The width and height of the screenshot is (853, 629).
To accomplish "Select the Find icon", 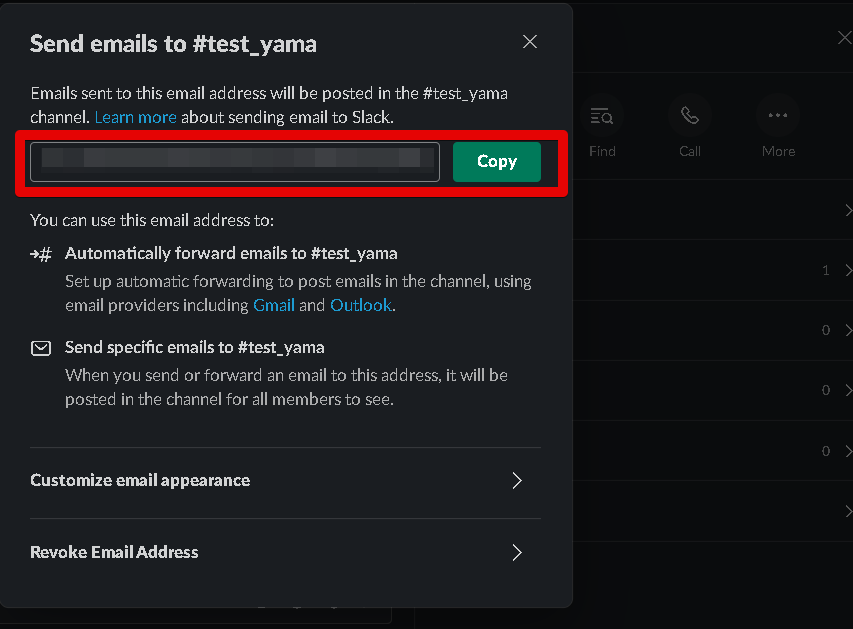I will pos(603,115).
